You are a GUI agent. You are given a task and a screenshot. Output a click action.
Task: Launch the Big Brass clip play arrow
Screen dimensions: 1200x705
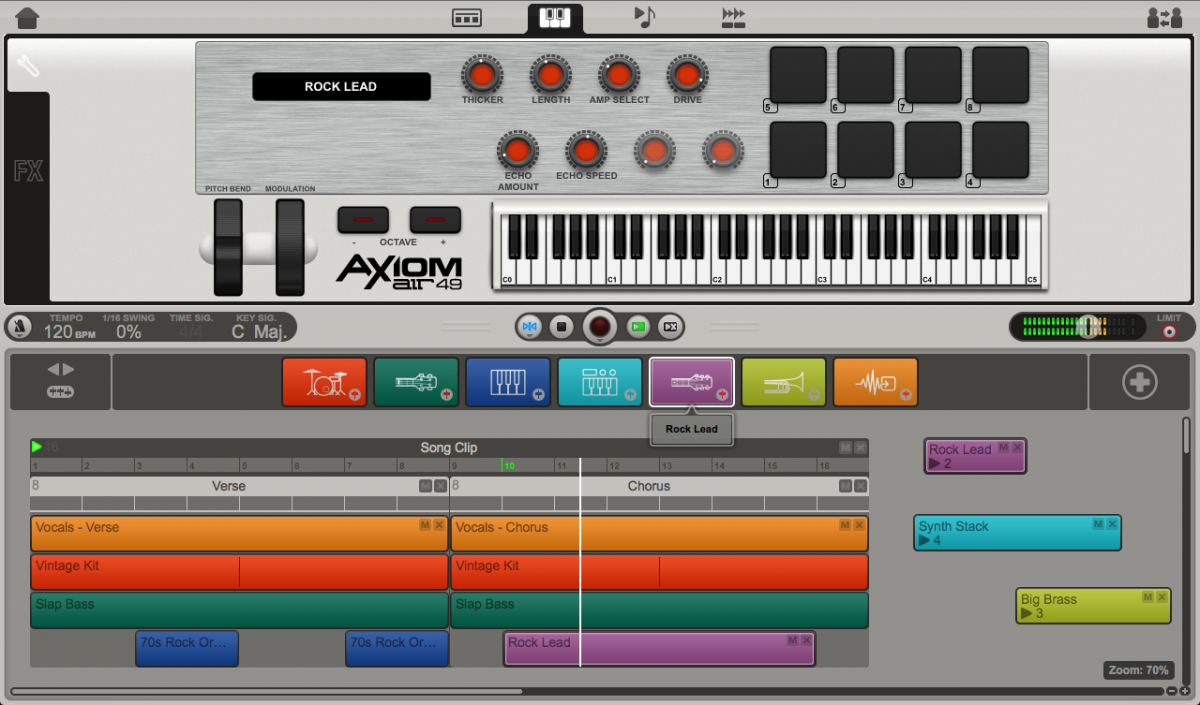click(1027, 614)
